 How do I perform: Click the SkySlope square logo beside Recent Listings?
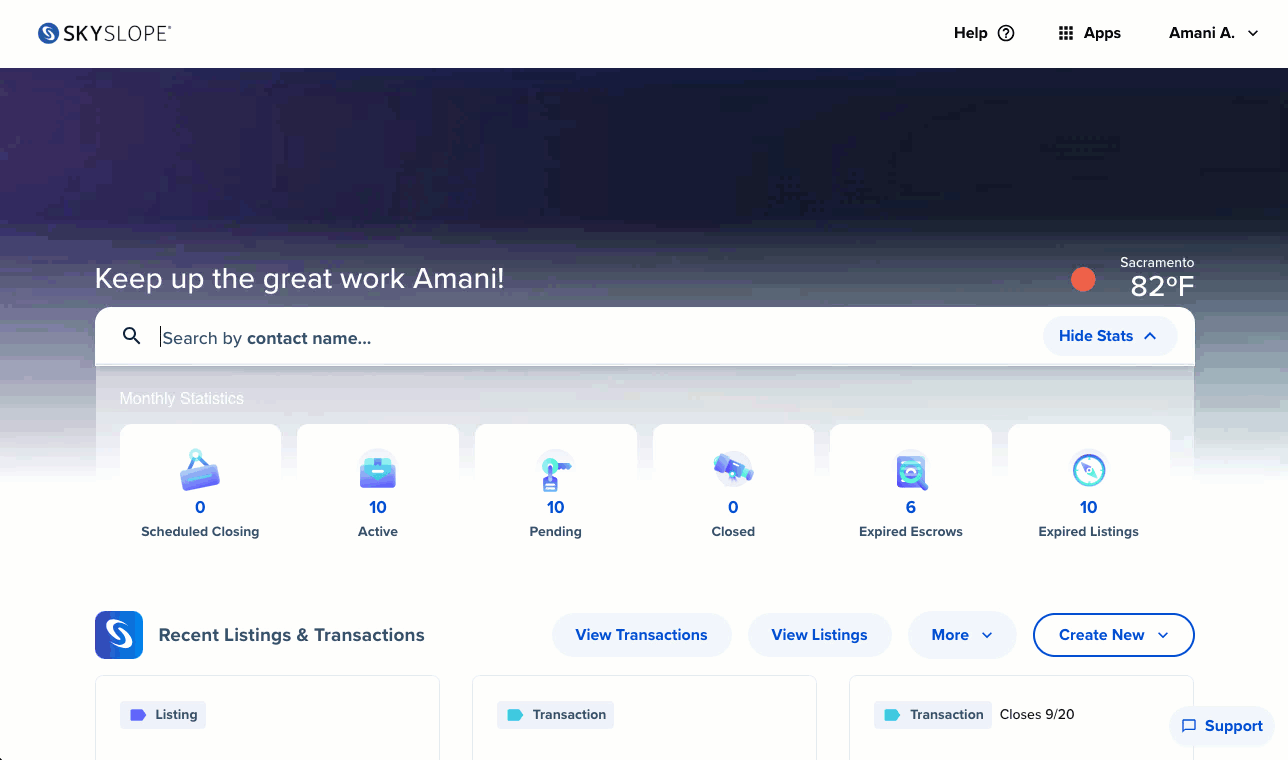point(119,635)
